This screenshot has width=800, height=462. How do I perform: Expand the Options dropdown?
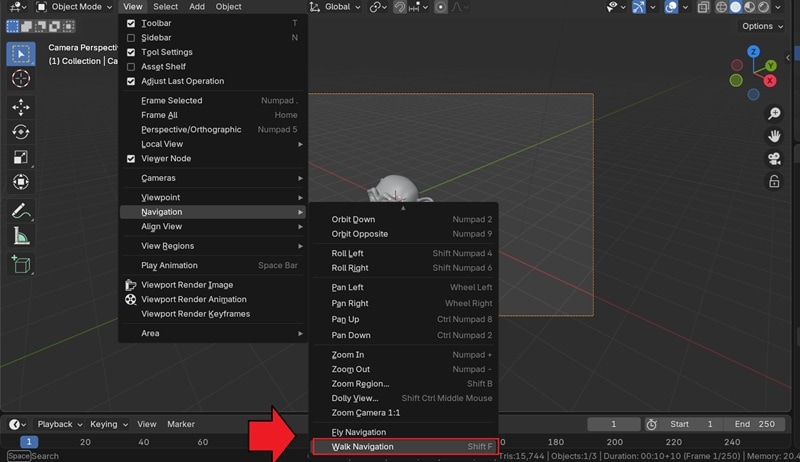(762, 26)
